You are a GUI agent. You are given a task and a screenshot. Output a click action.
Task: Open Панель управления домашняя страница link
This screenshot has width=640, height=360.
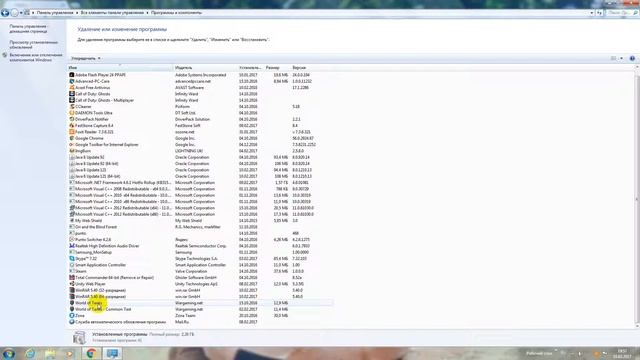pyautogui.click(x=29, y=29)
